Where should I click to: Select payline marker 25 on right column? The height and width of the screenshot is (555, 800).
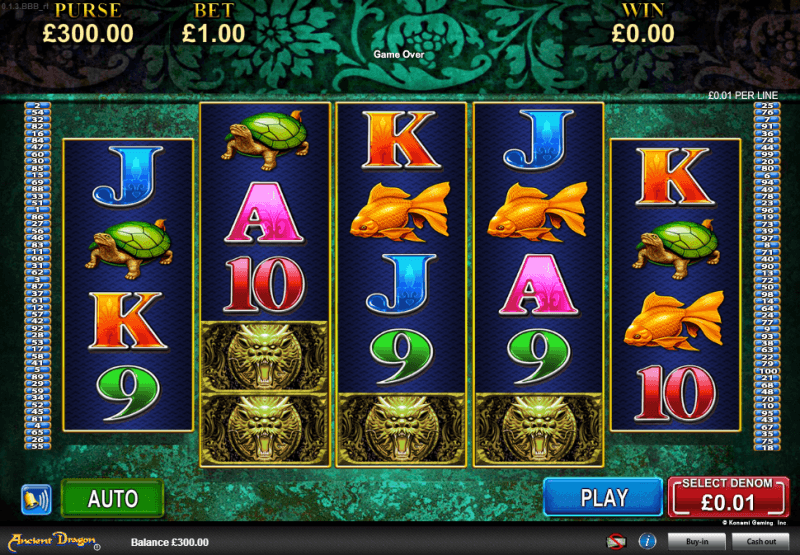767,106
